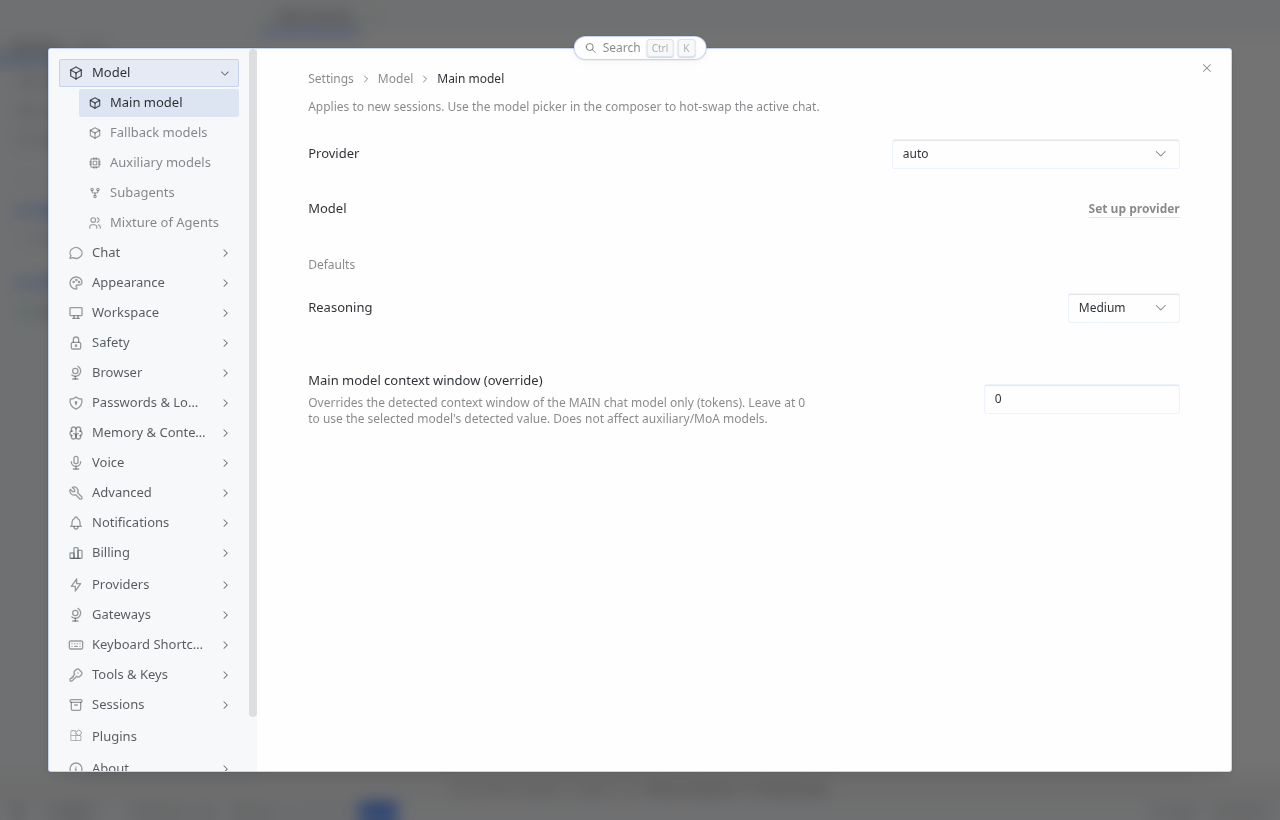Click the Voice microphone icon
Image resolution: width=1280 pixels, height=820 pixels.
coord(76,463)
